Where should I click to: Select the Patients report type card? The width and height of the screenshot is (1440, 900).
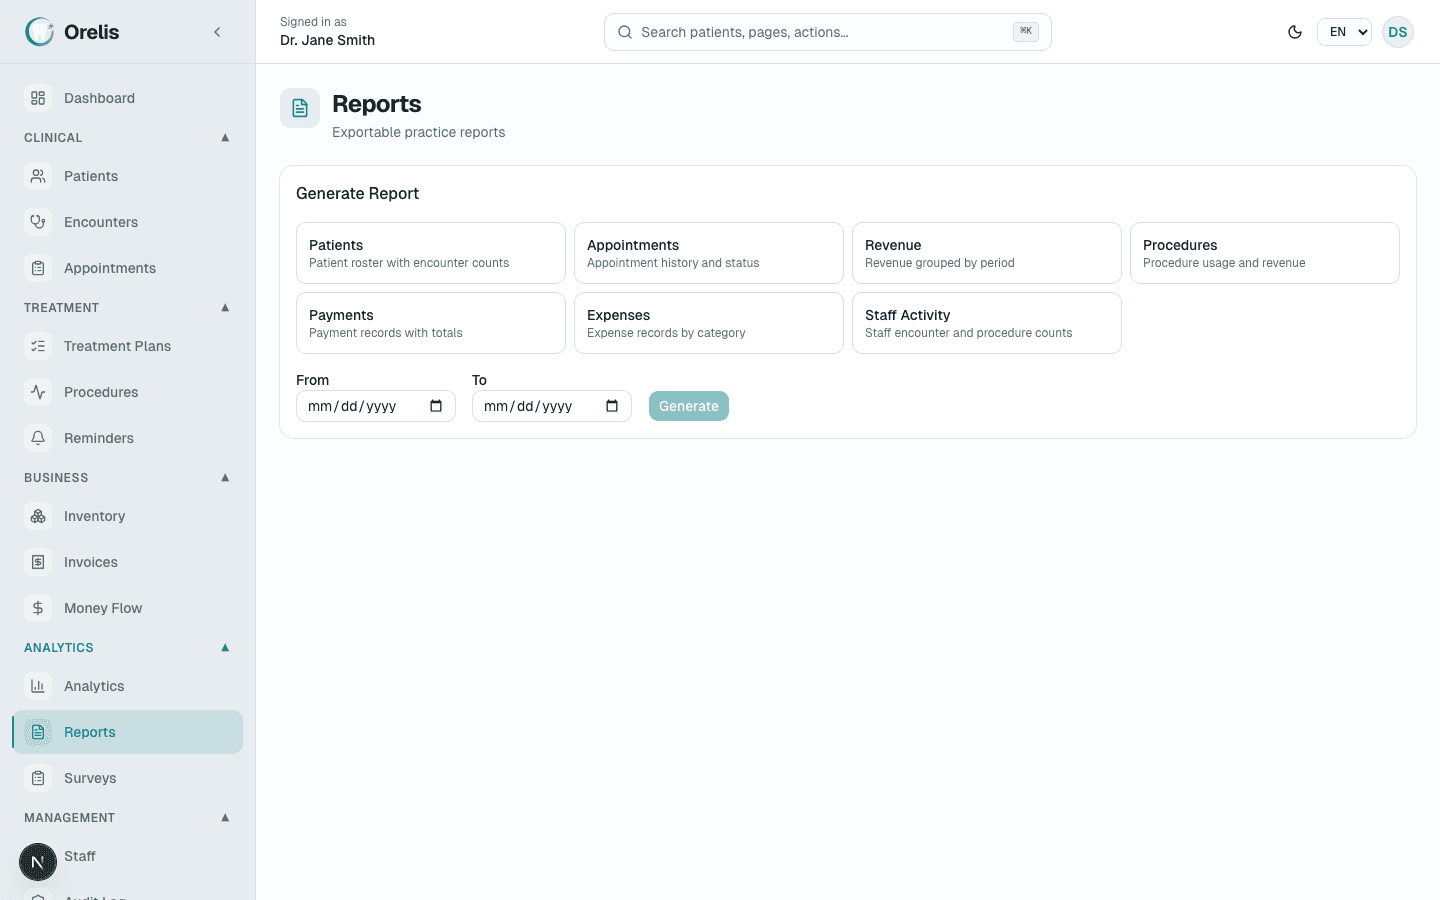[431, 253]
